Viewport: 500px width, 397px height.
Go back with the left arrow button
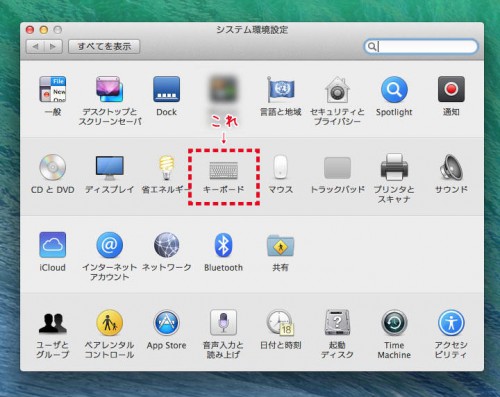coord(35,46)
